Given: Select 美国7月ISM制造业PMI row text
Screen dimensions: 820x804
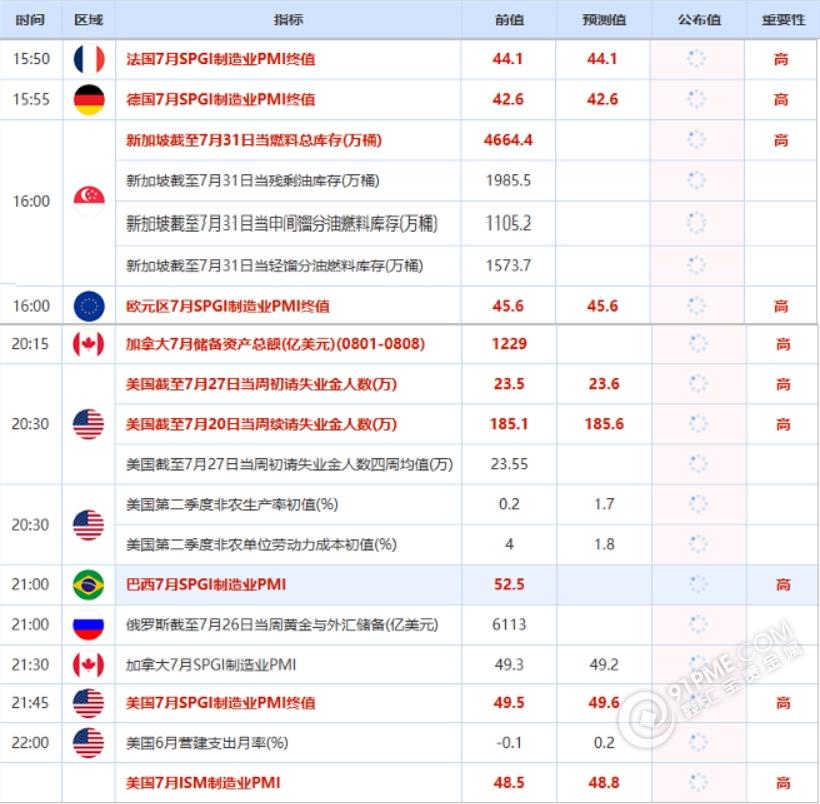Looking at the screenshot, I should coord(203,783).
